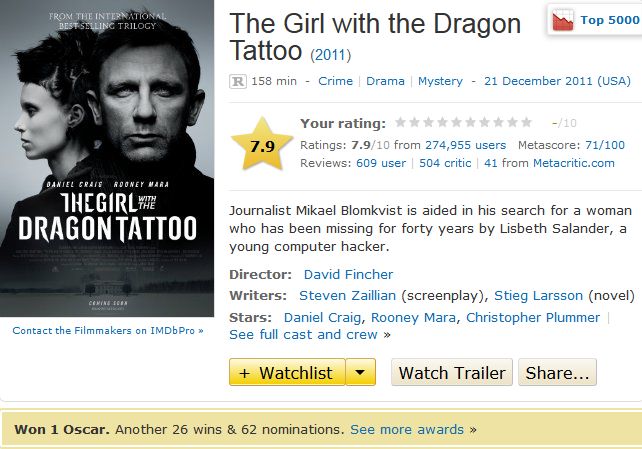Click the gold 7.9 rating star
The height and width of the screenshot is (449, 642).
tap(263, 146)
